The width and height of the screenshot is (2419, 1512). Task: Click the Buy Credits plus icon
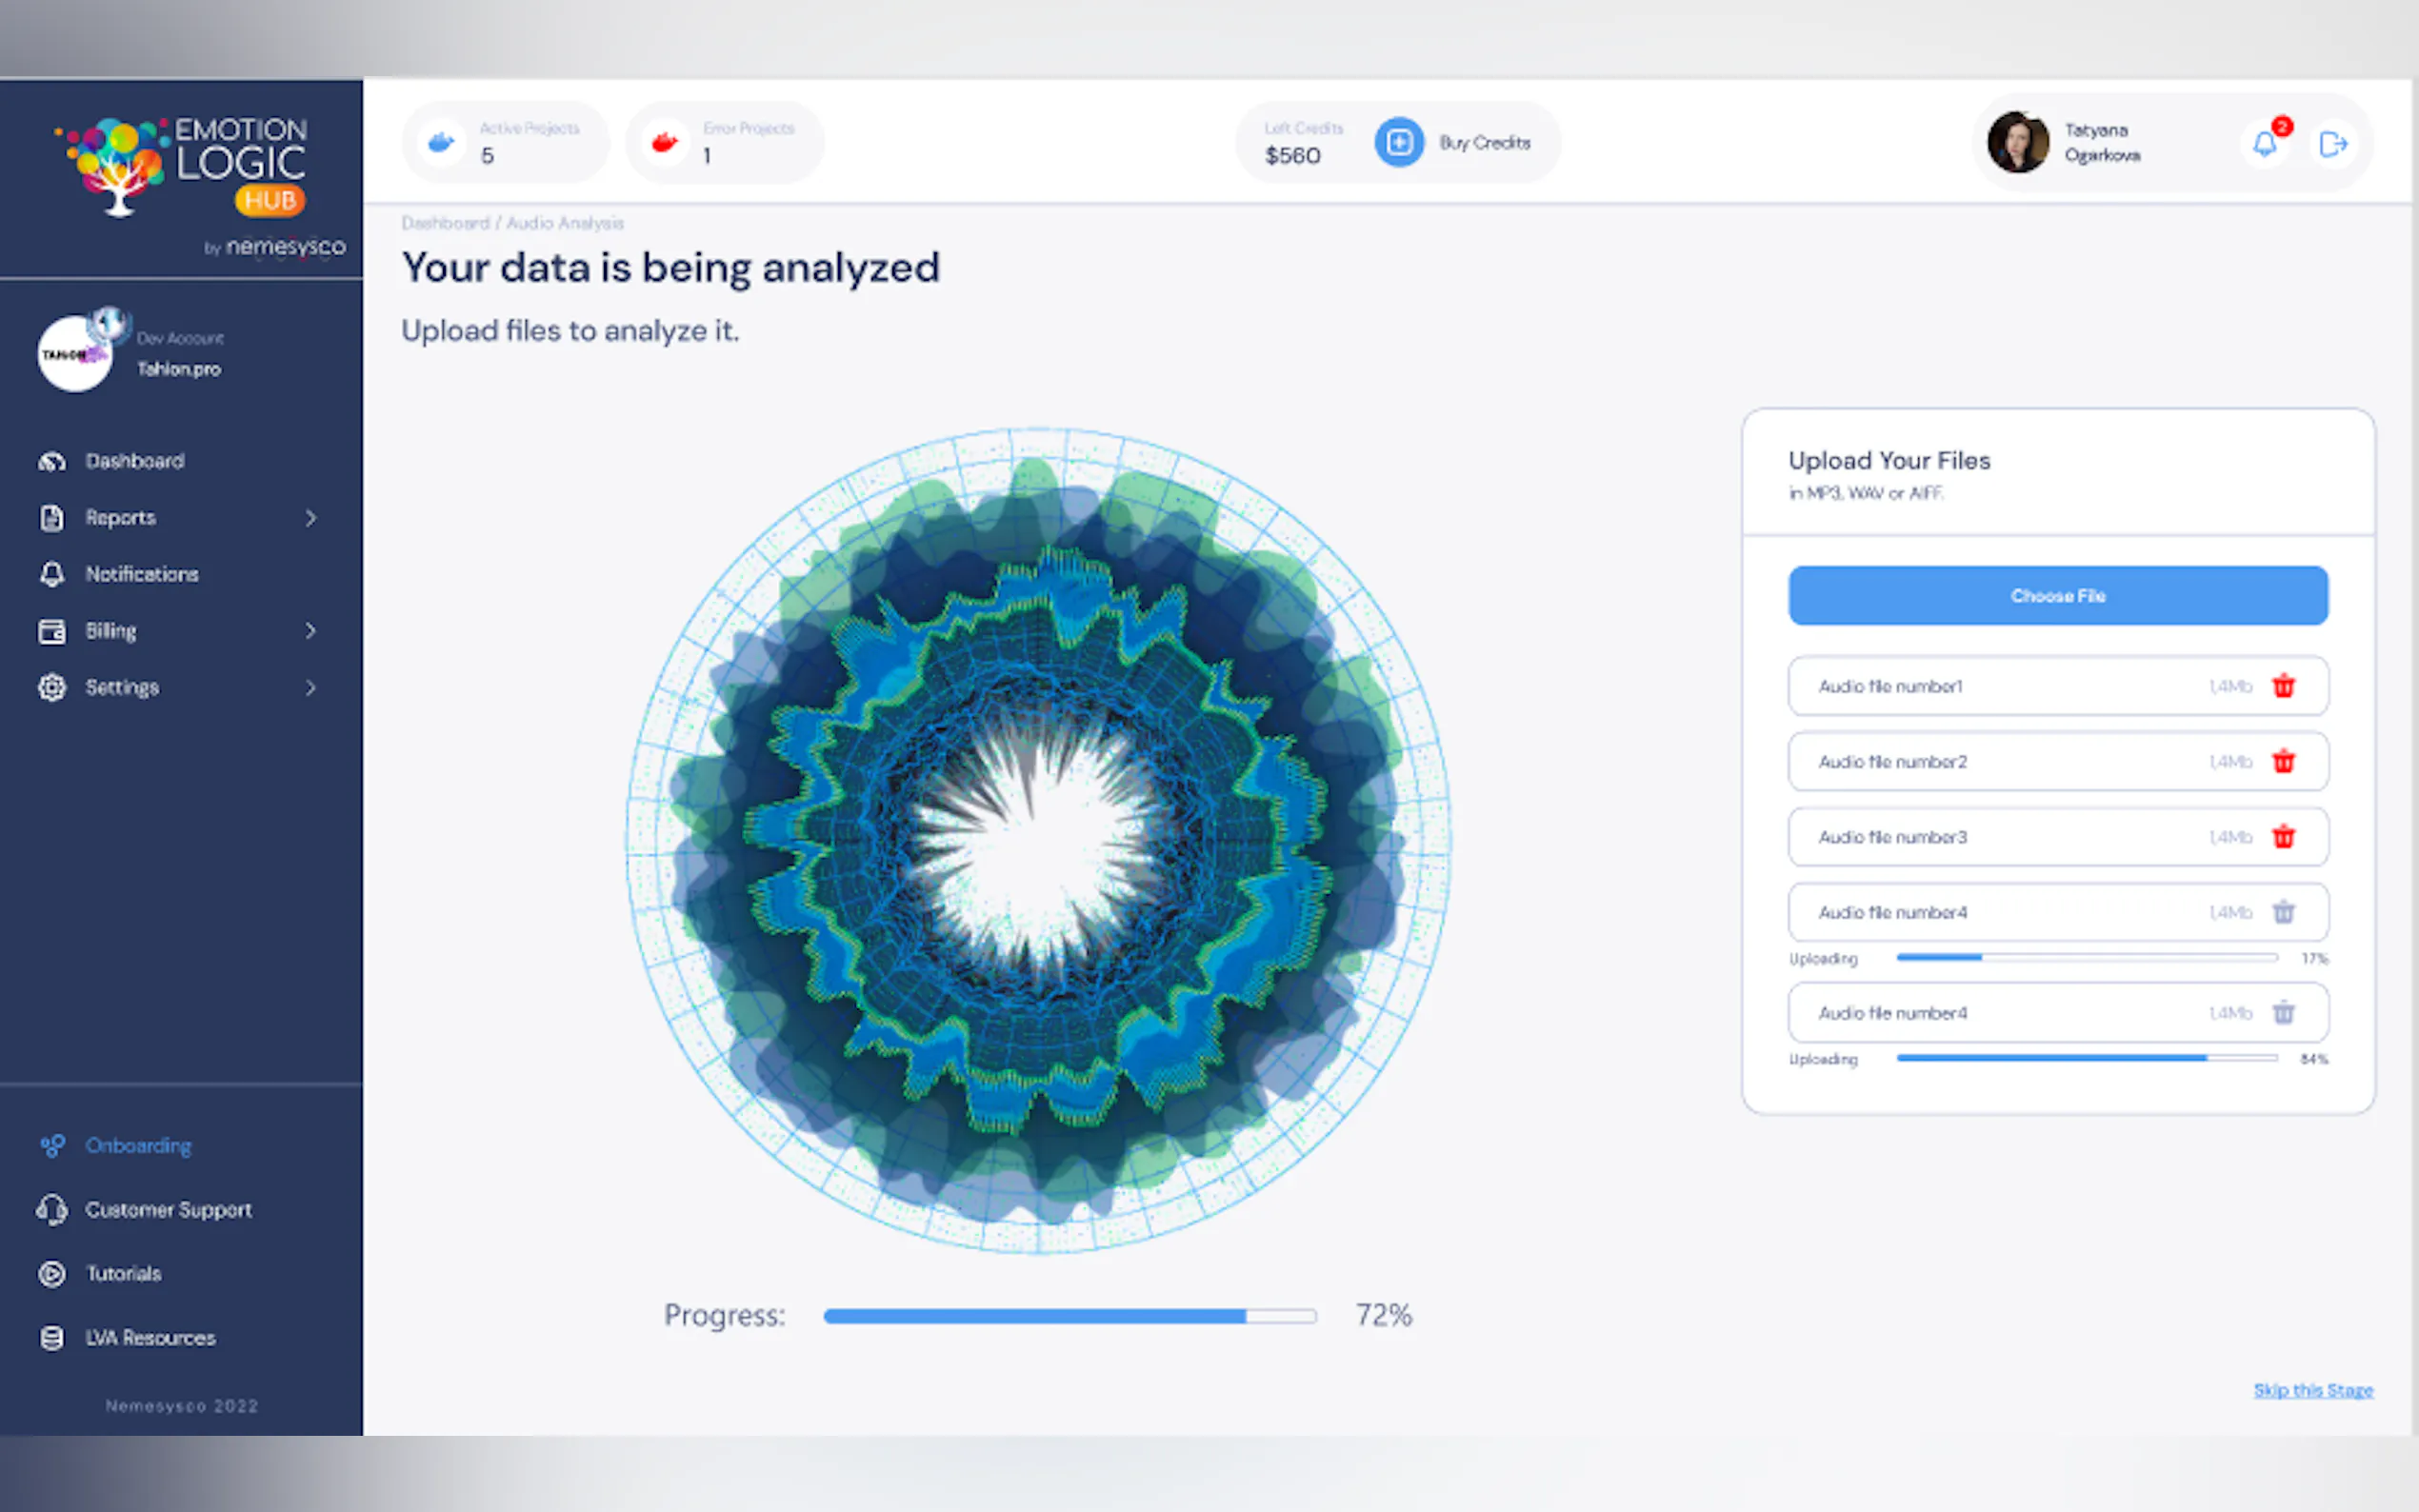[x=1398, y=143]
